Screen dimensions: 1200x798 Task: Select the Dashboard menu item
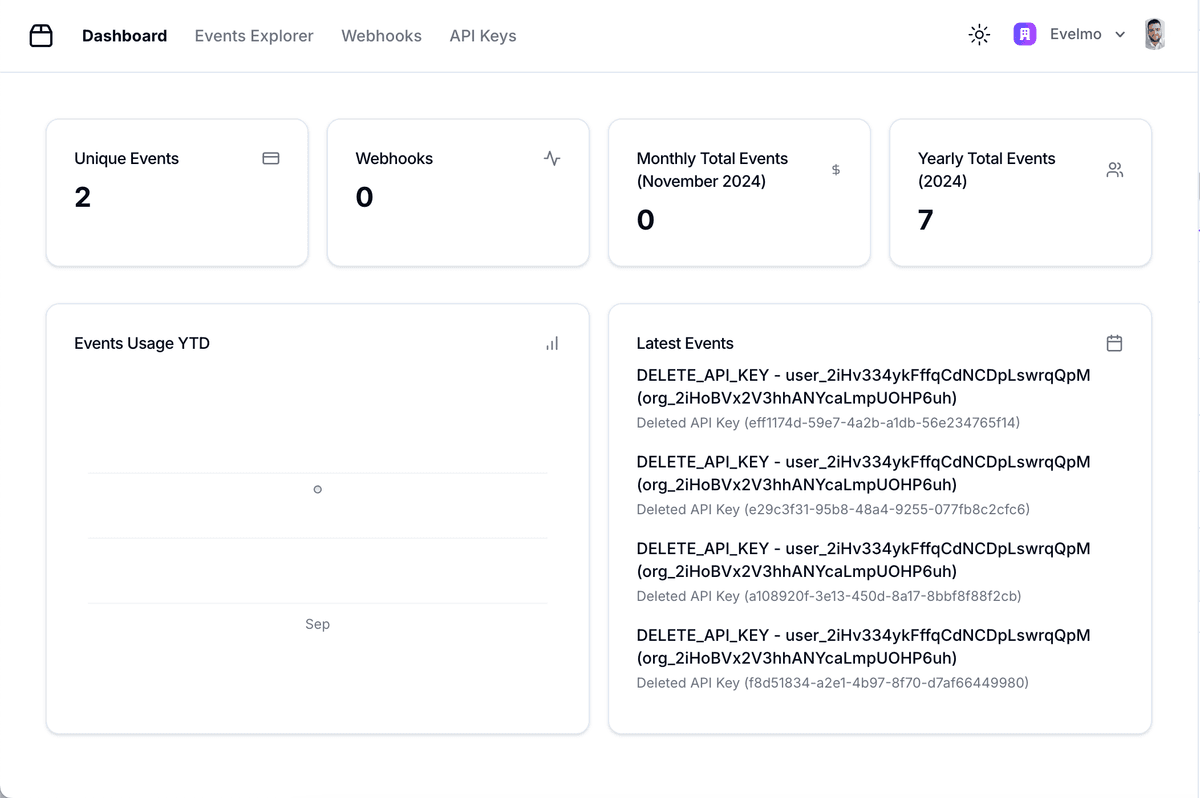124,35
